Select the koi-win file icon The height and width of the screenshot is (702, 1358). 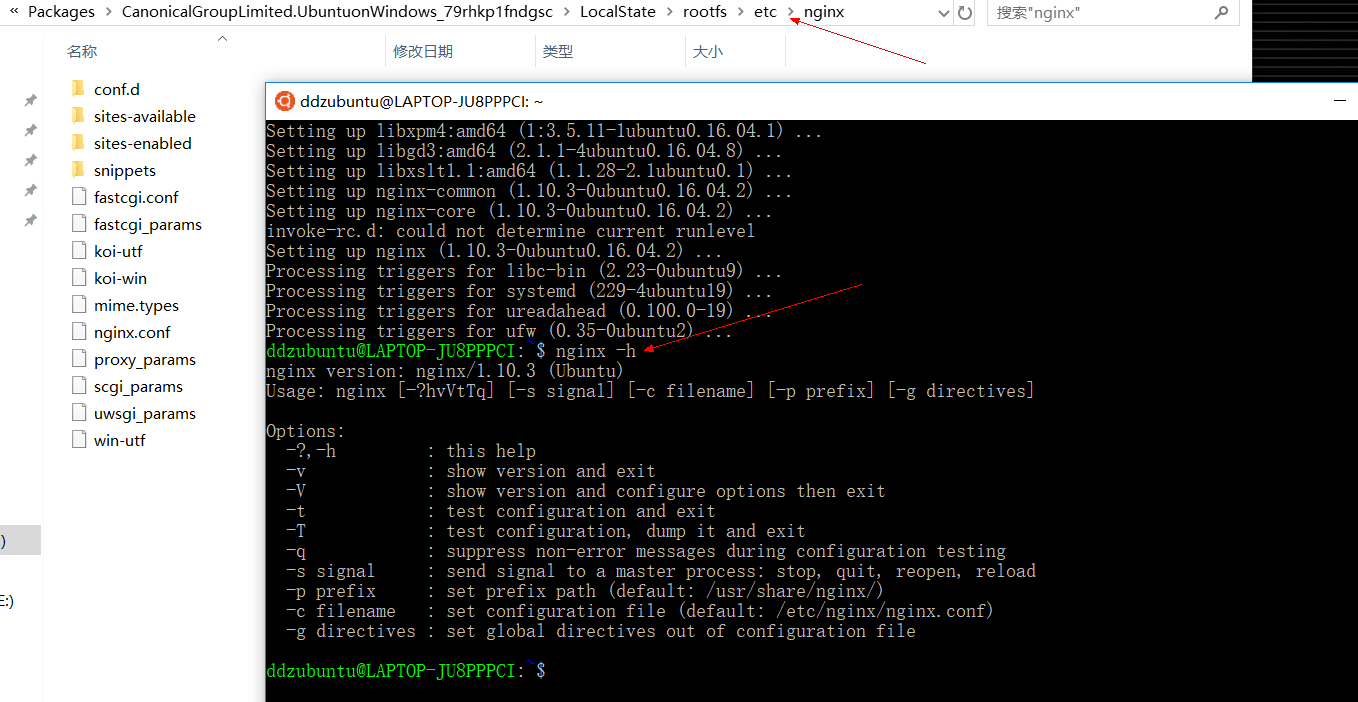[79, 278]
